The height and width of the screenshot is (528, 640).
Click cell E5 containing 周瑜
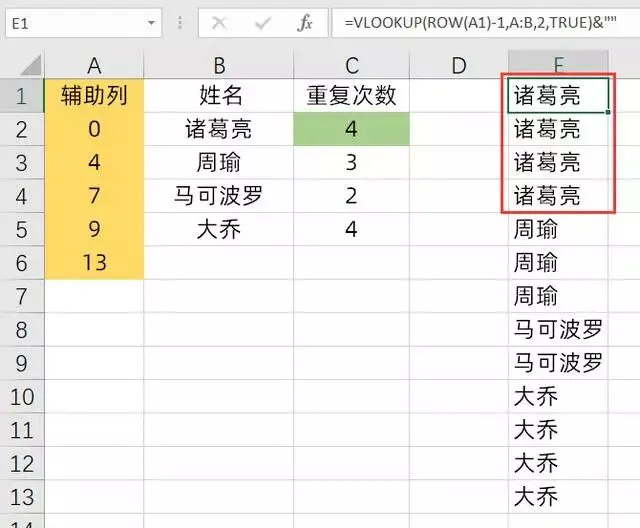[x=558, y=230]
